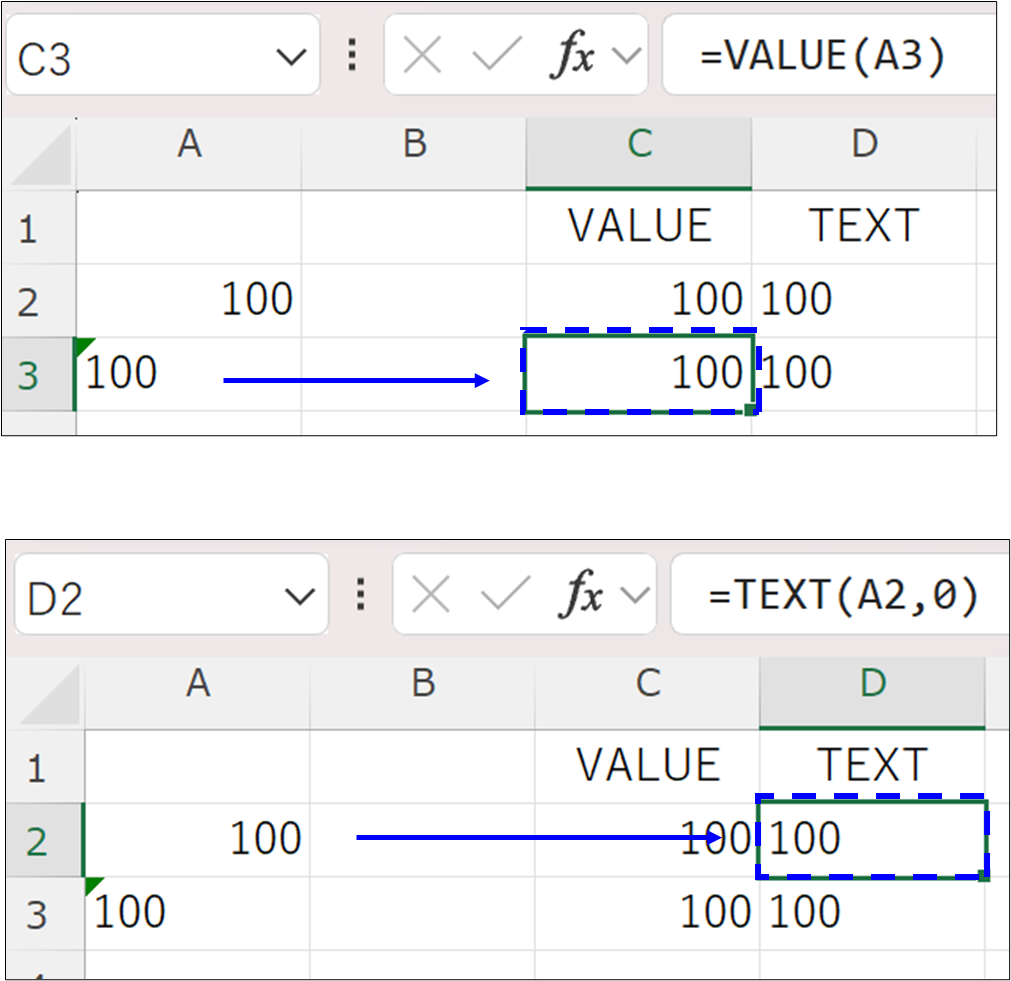Click the three-dot resize handle beside the C3 Name Box
The height and width of the screenshot is (981, 1011).
352,57
